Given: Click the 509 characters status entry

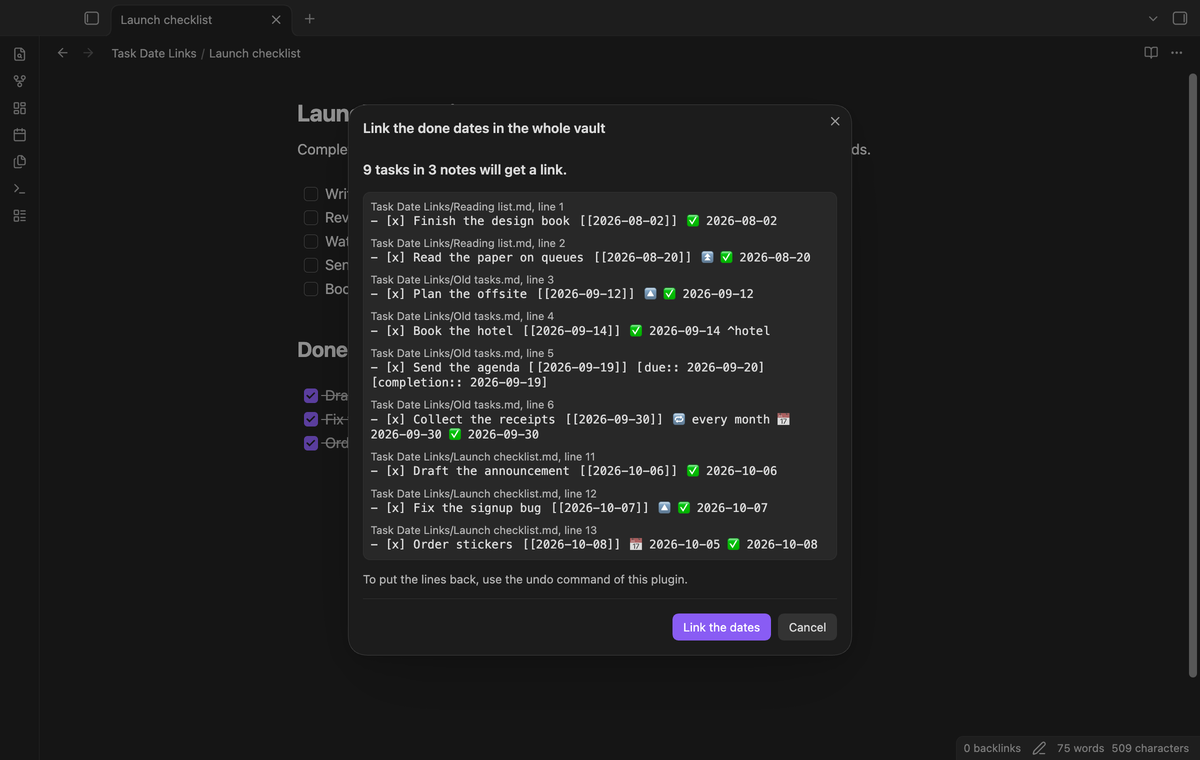Looking at the screenshot, I should pos(1150,748).
